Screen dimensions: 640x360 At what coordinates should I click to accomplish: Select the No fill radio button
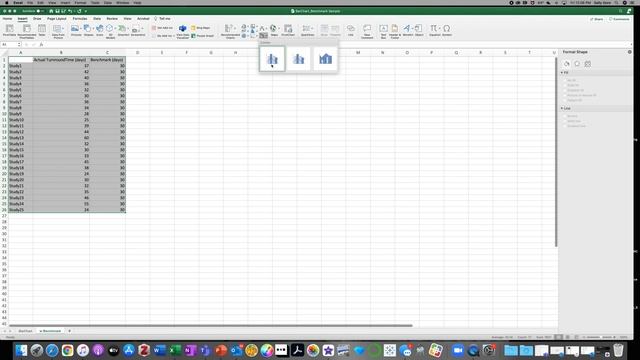point(565,80)
